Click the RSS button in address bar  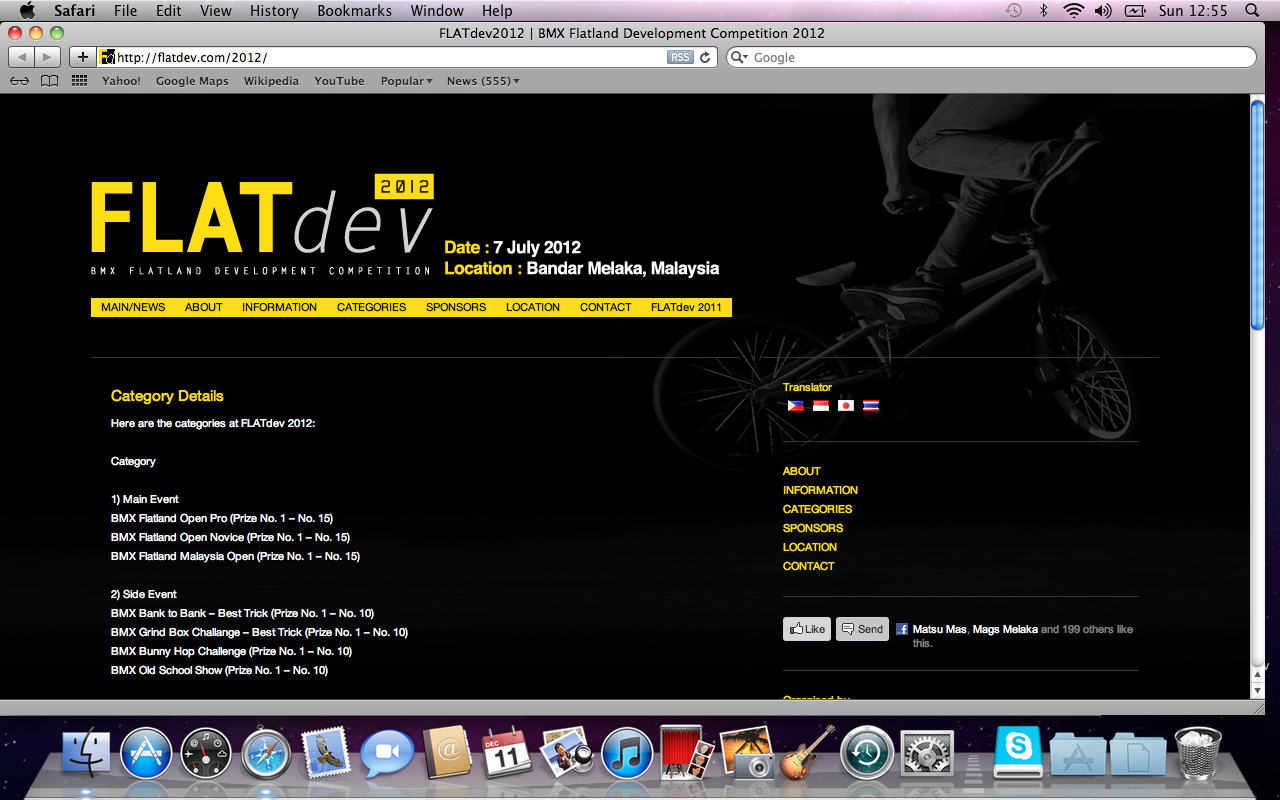point(680,57)
